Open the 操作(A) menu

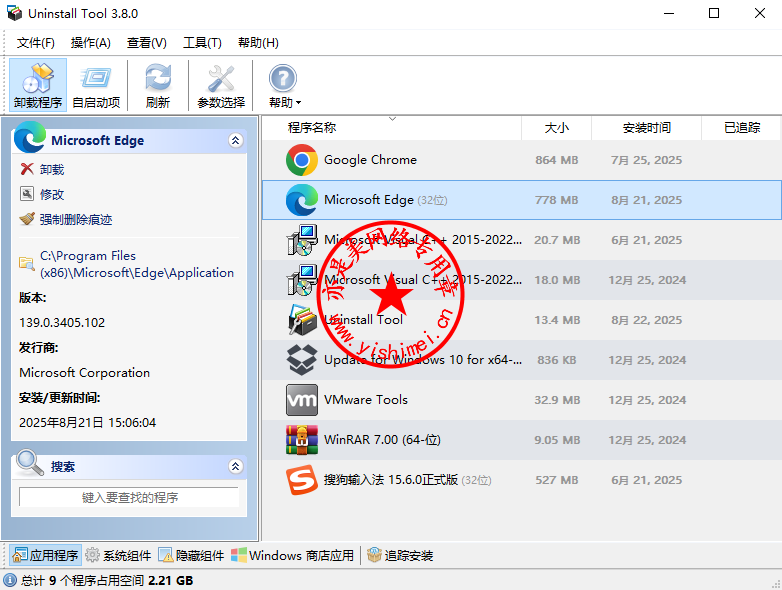(x=90, y=43)
